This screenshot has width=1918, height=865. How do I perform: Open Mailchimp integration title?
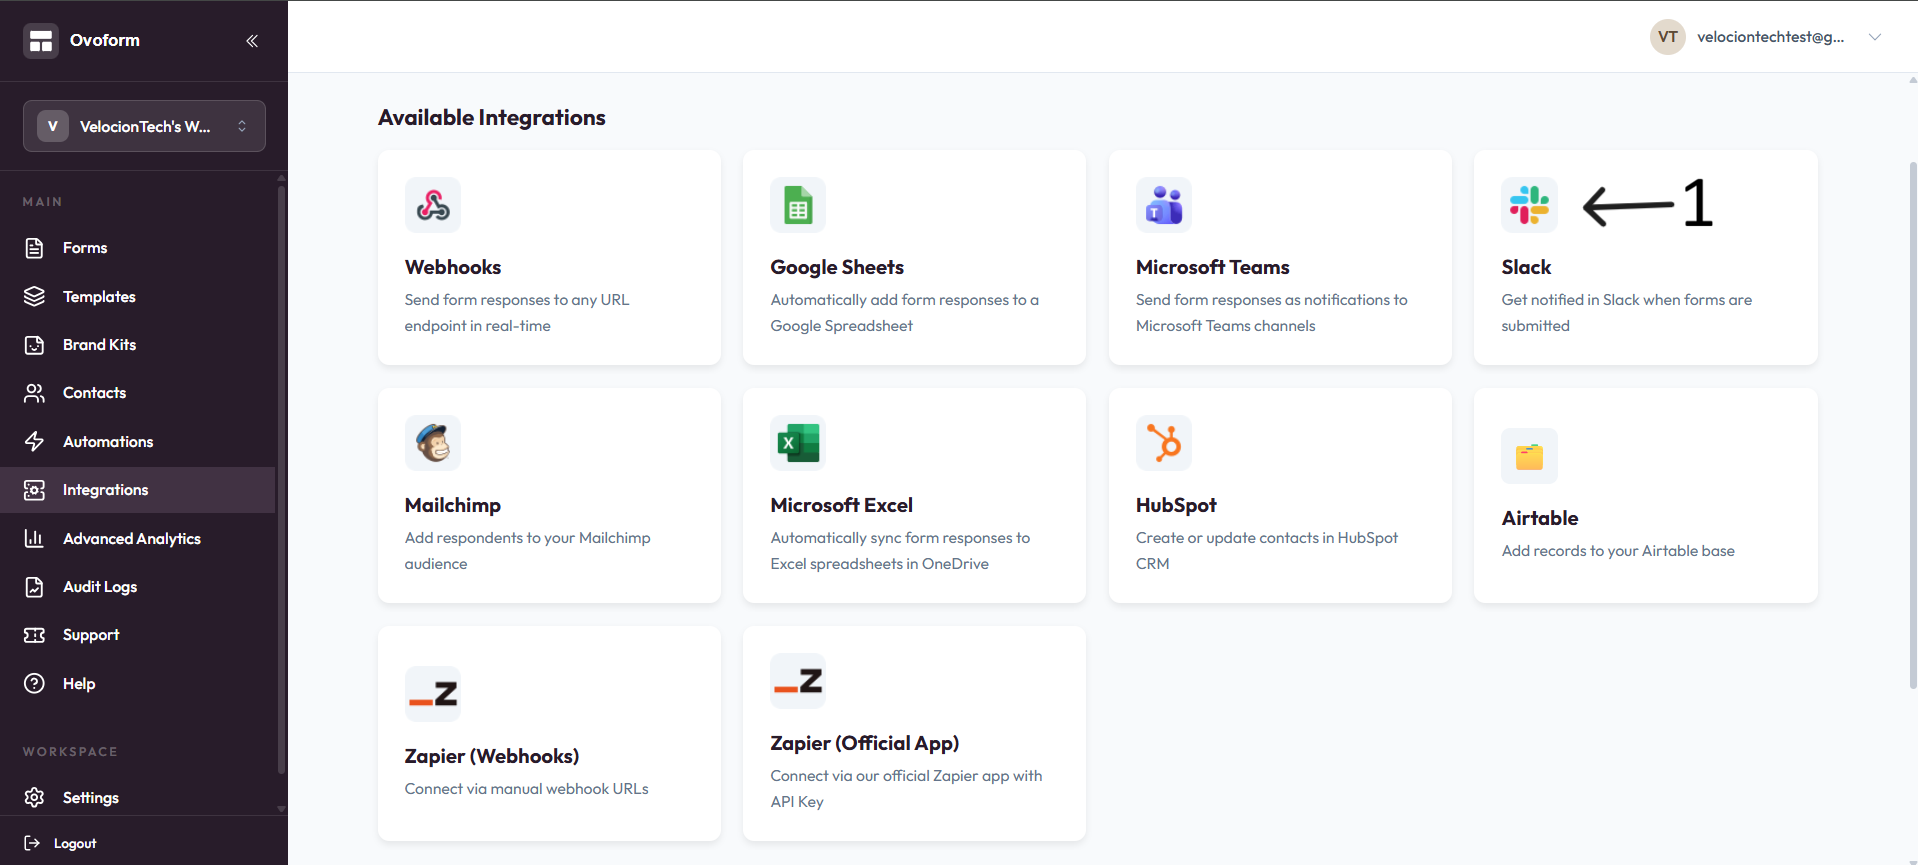click(453, 505)
